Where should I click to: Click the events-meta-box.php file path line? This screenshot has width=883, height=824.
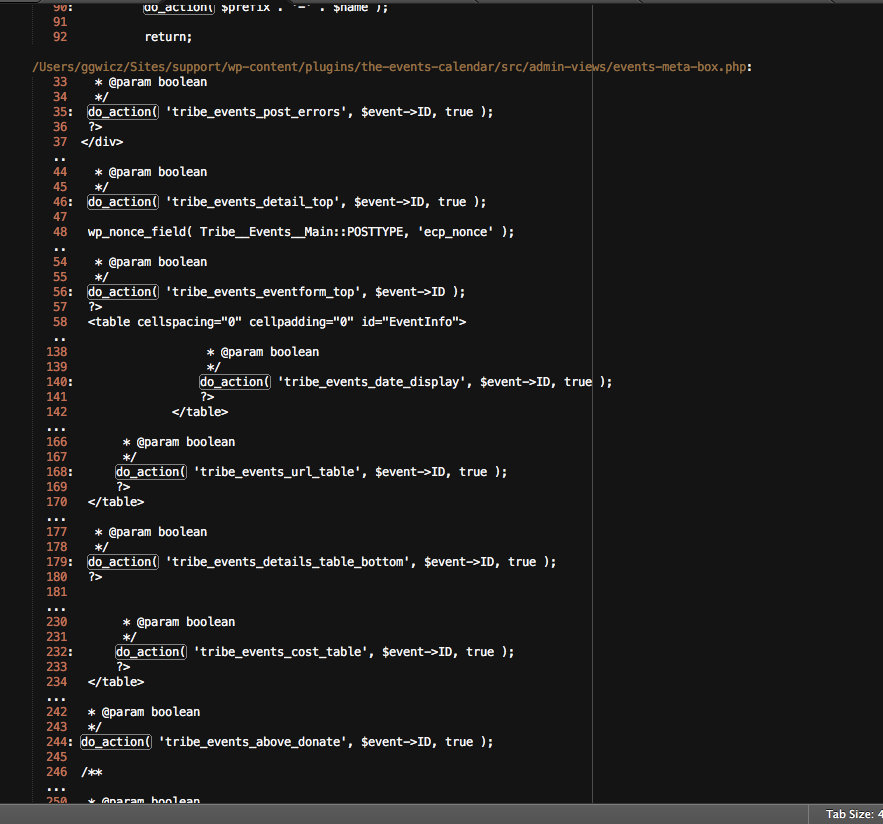[392, 67]
